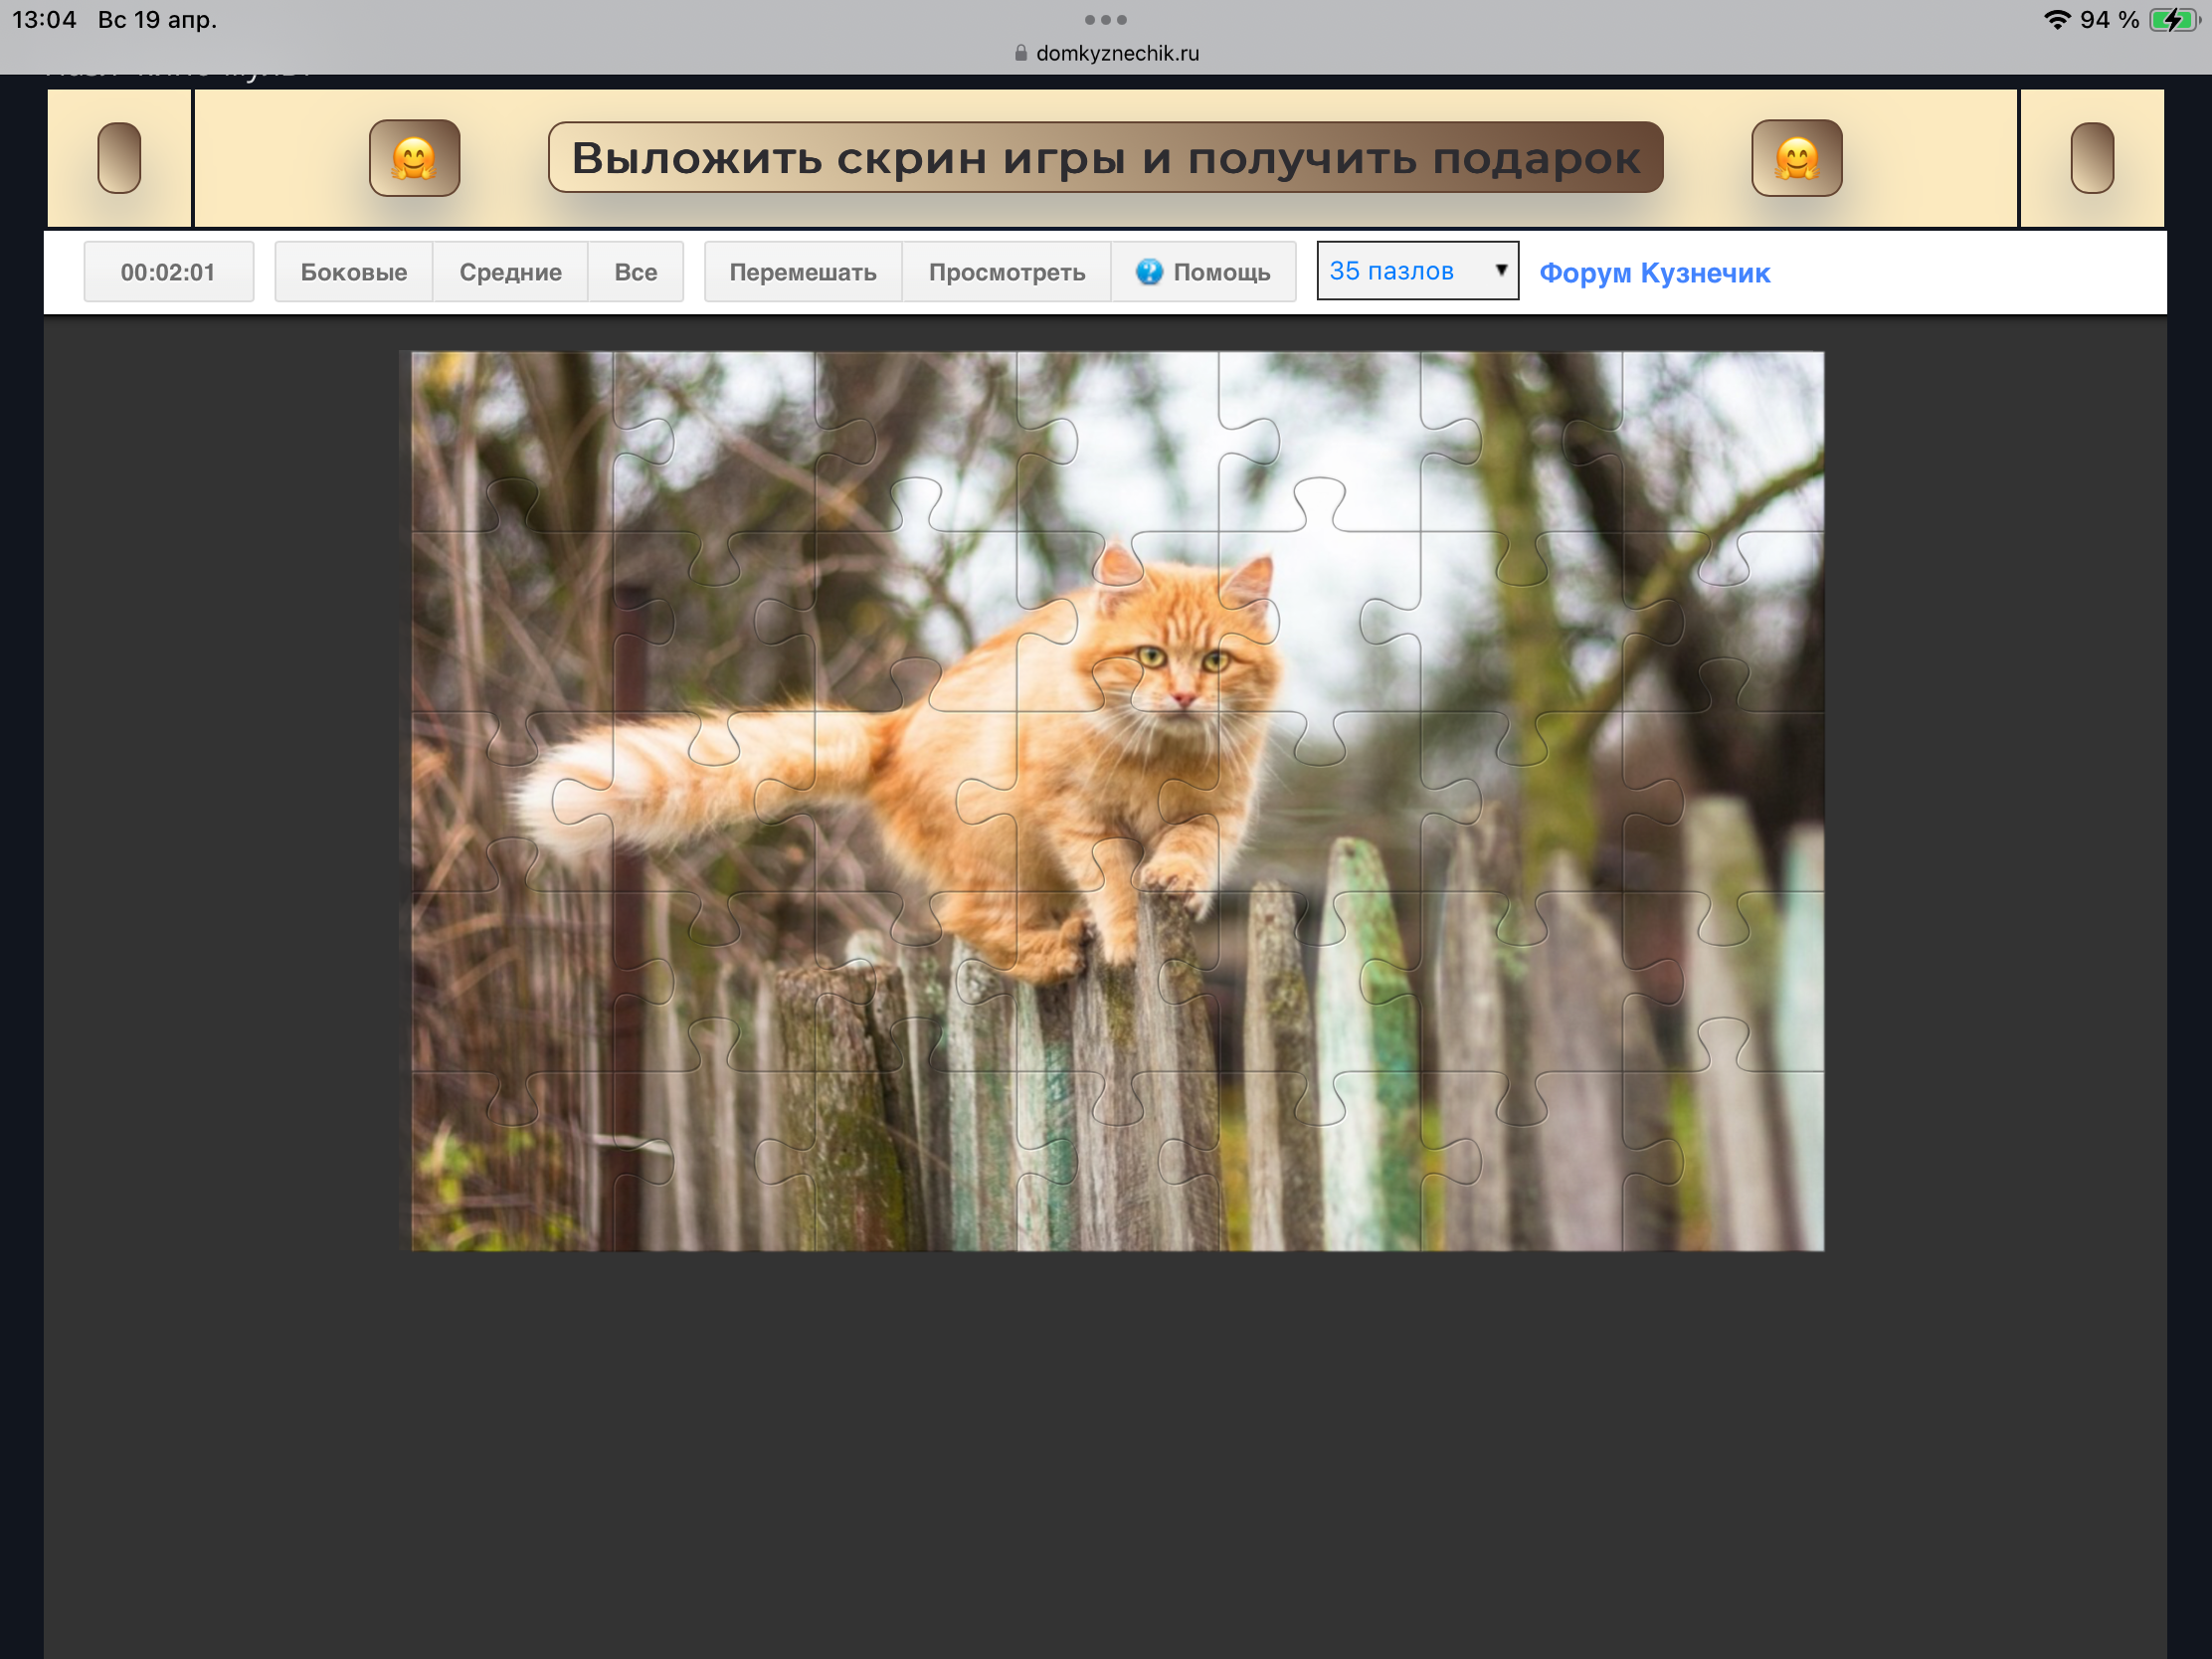Show only Боковые edge pieces

coord(353,272)
